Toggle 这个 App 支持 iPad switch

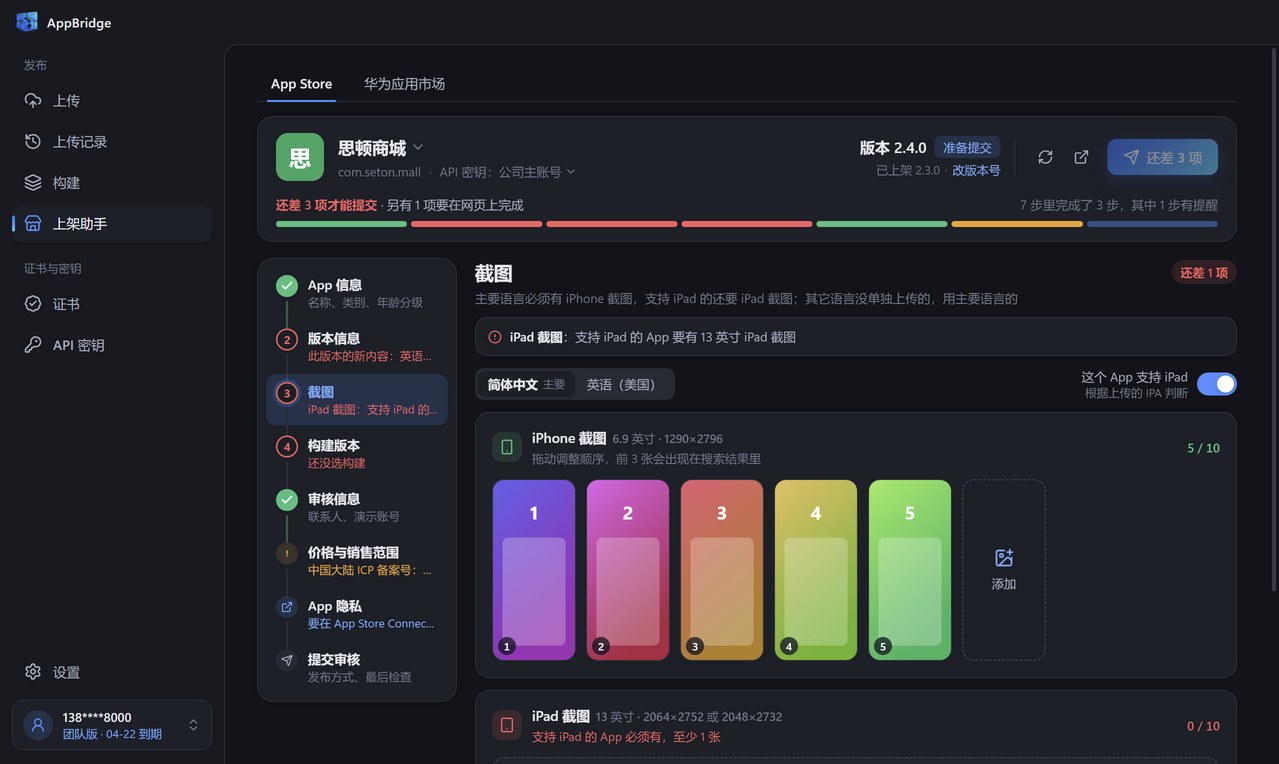[x=1216, y=384]
